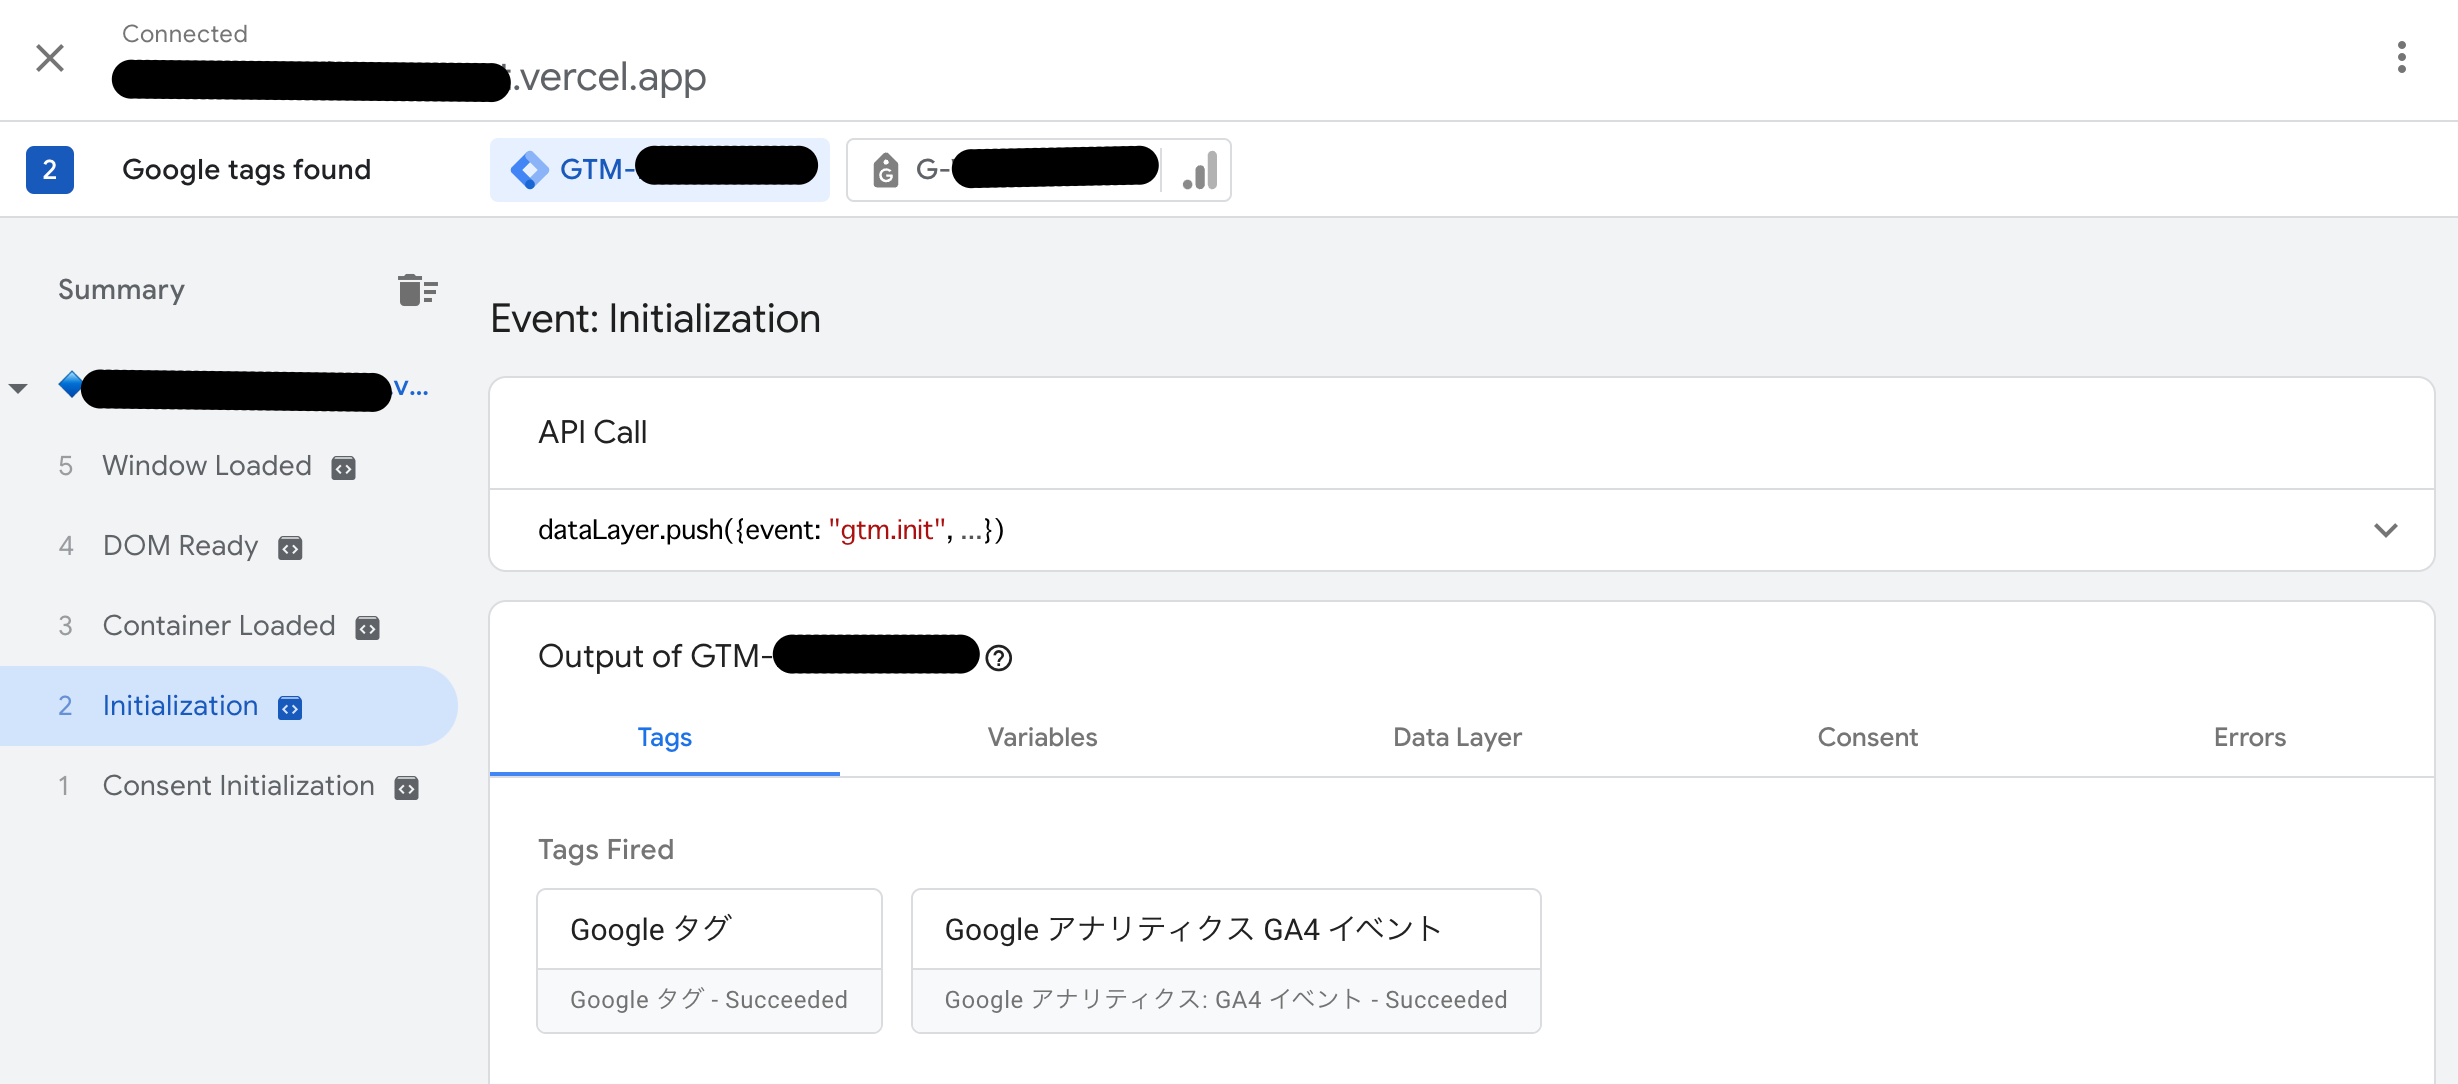
Task: View the Consent tab
Action: pyautogui.click(x=1866, y=737)
